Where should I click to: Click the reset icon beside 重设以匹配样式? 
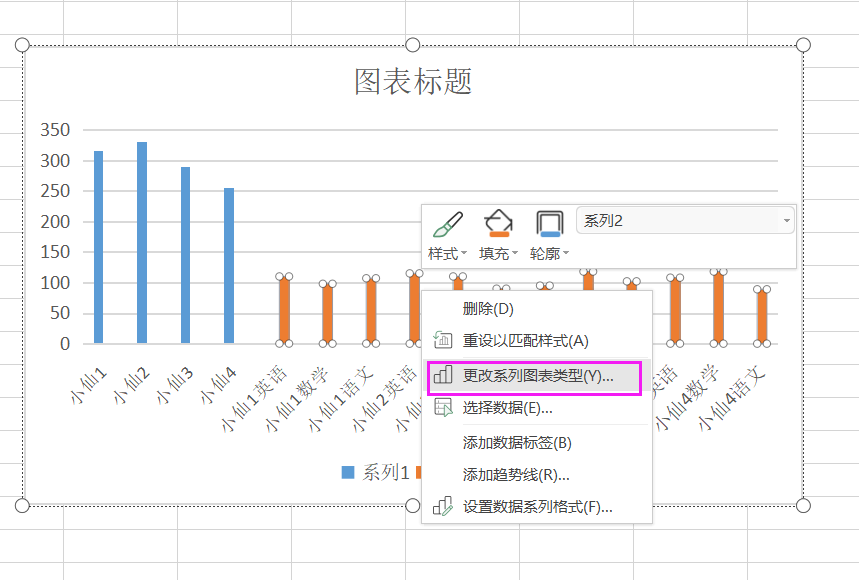443,340
